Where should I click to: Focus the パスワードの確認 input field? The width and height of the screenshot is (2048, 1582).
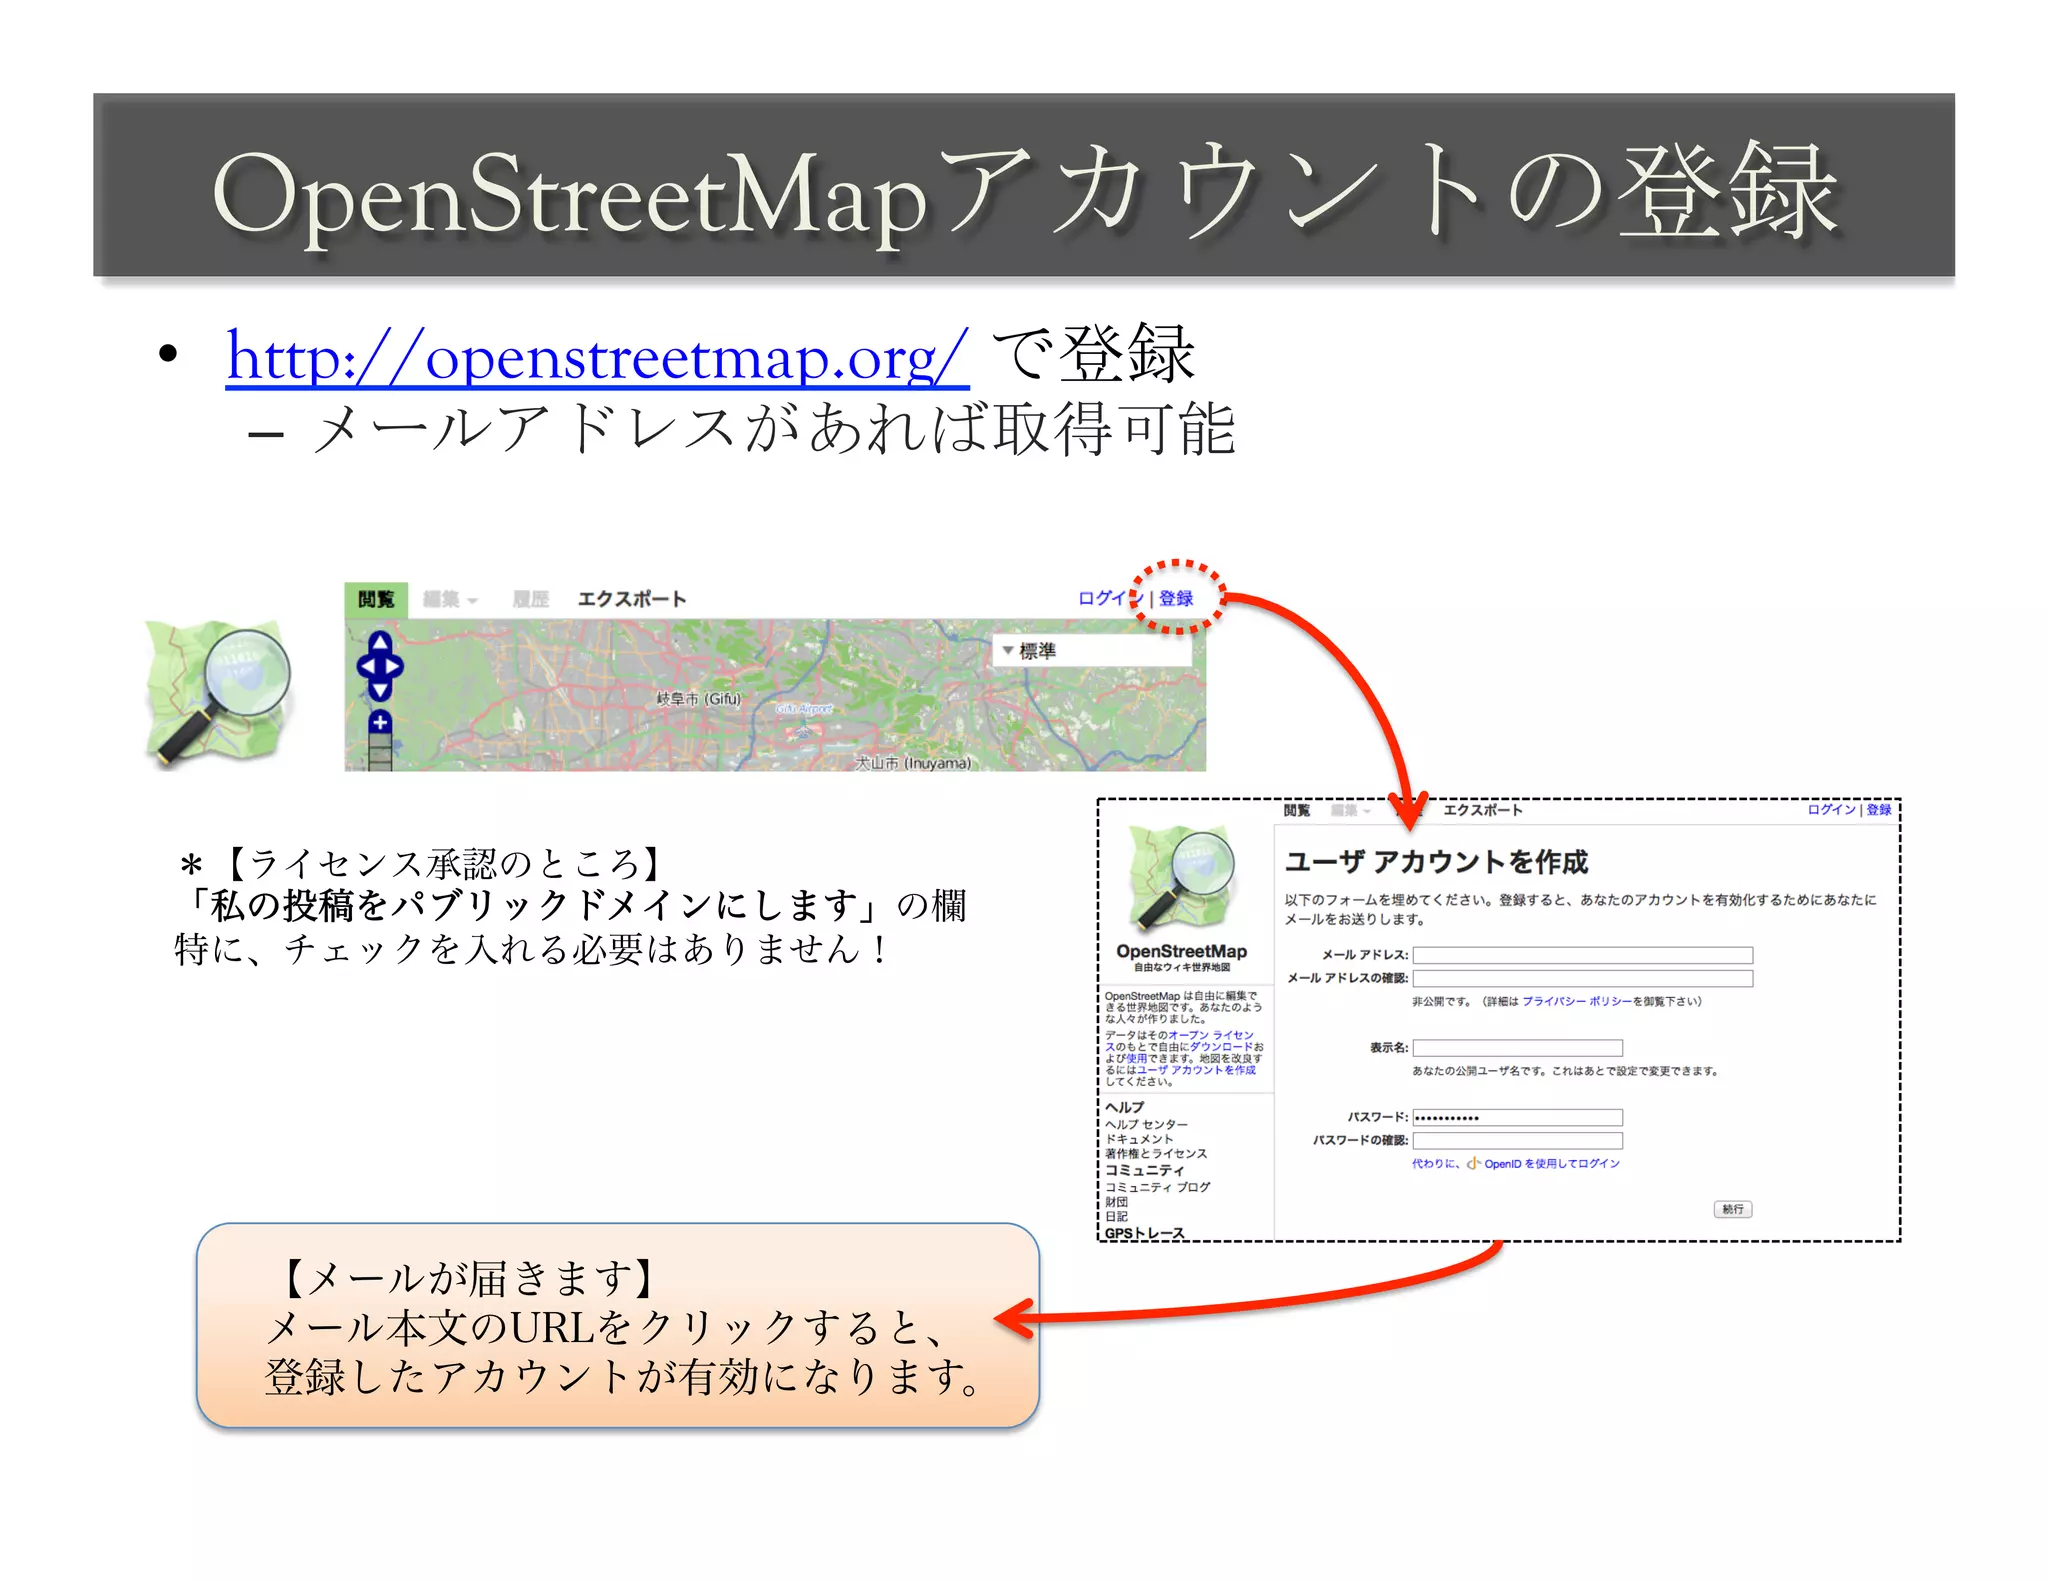[1517, 1141]
